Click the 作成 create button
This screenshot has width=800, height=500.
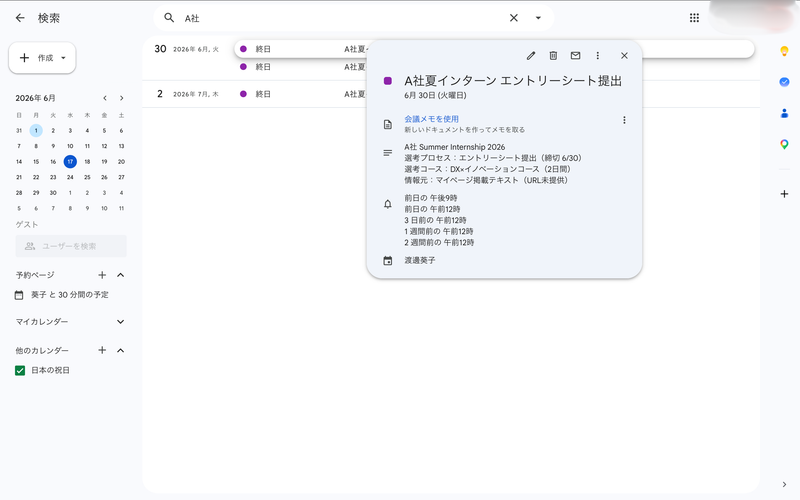(x=42, y=58)
